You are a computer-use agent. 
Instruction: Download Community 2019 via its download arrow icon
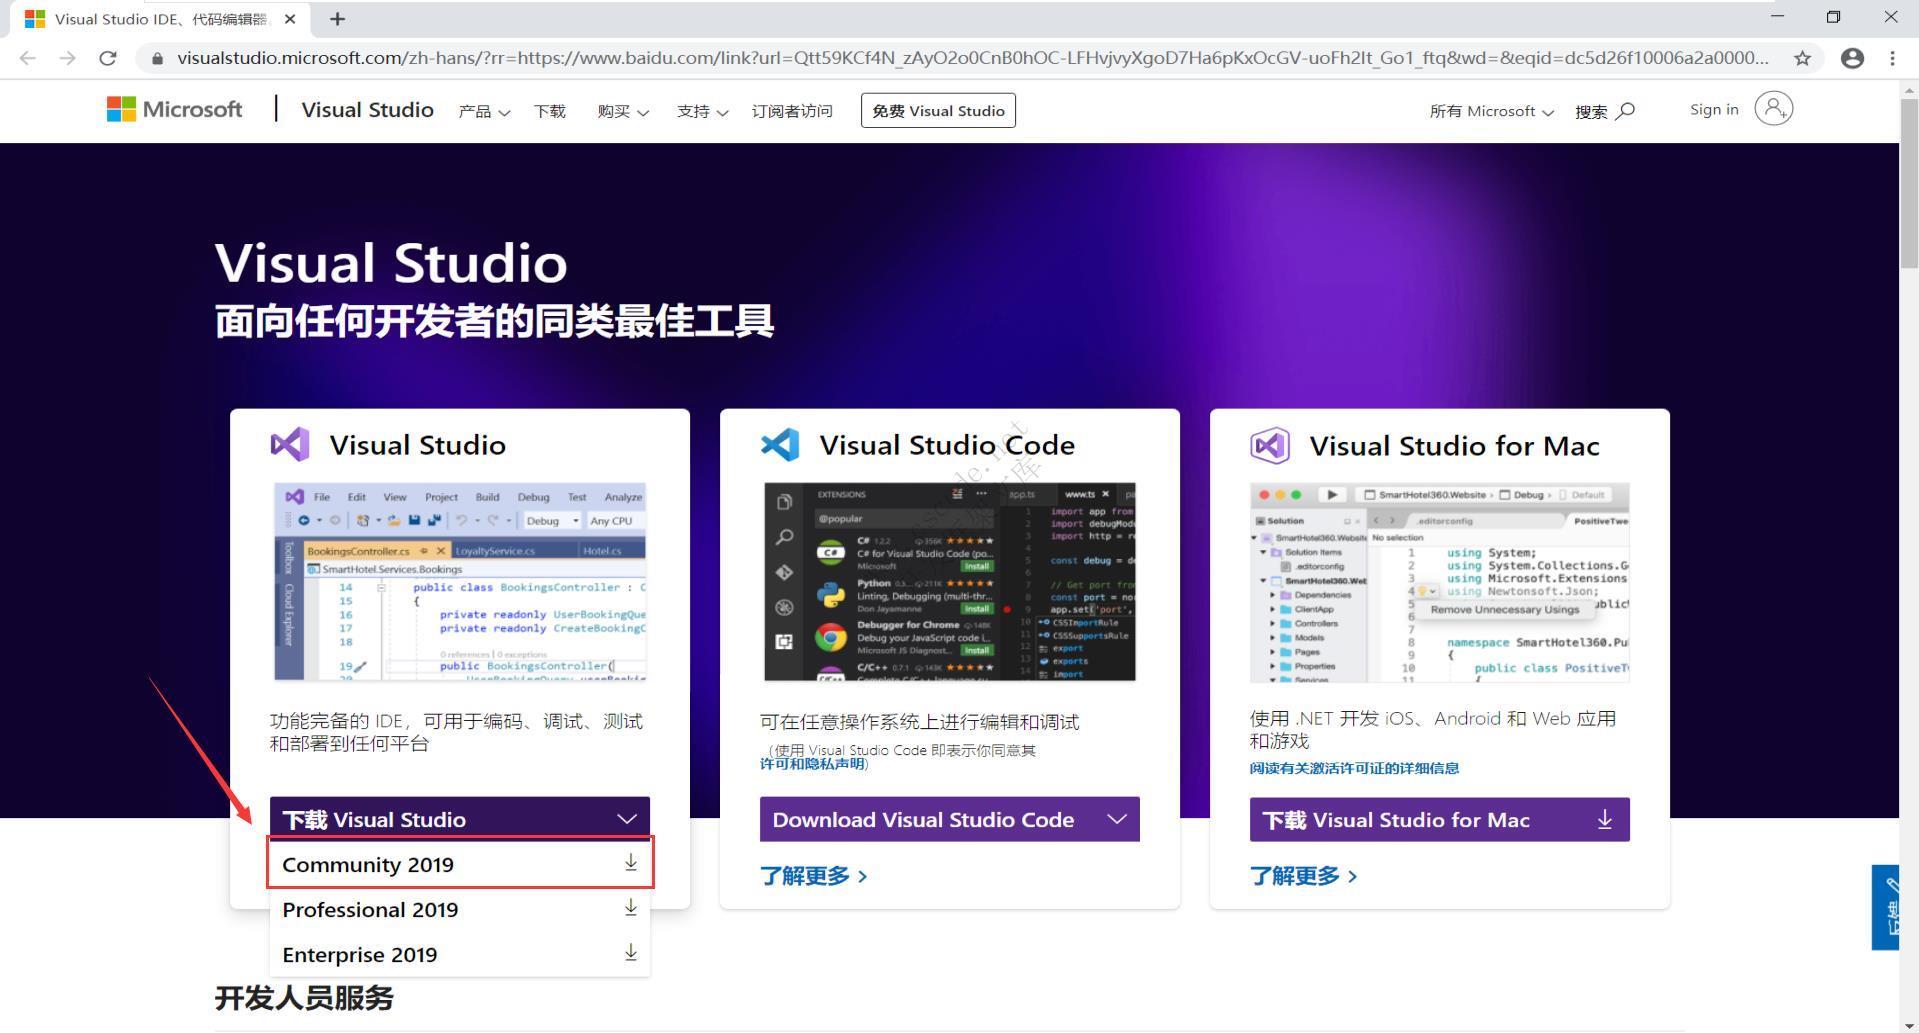coord(630,861)
